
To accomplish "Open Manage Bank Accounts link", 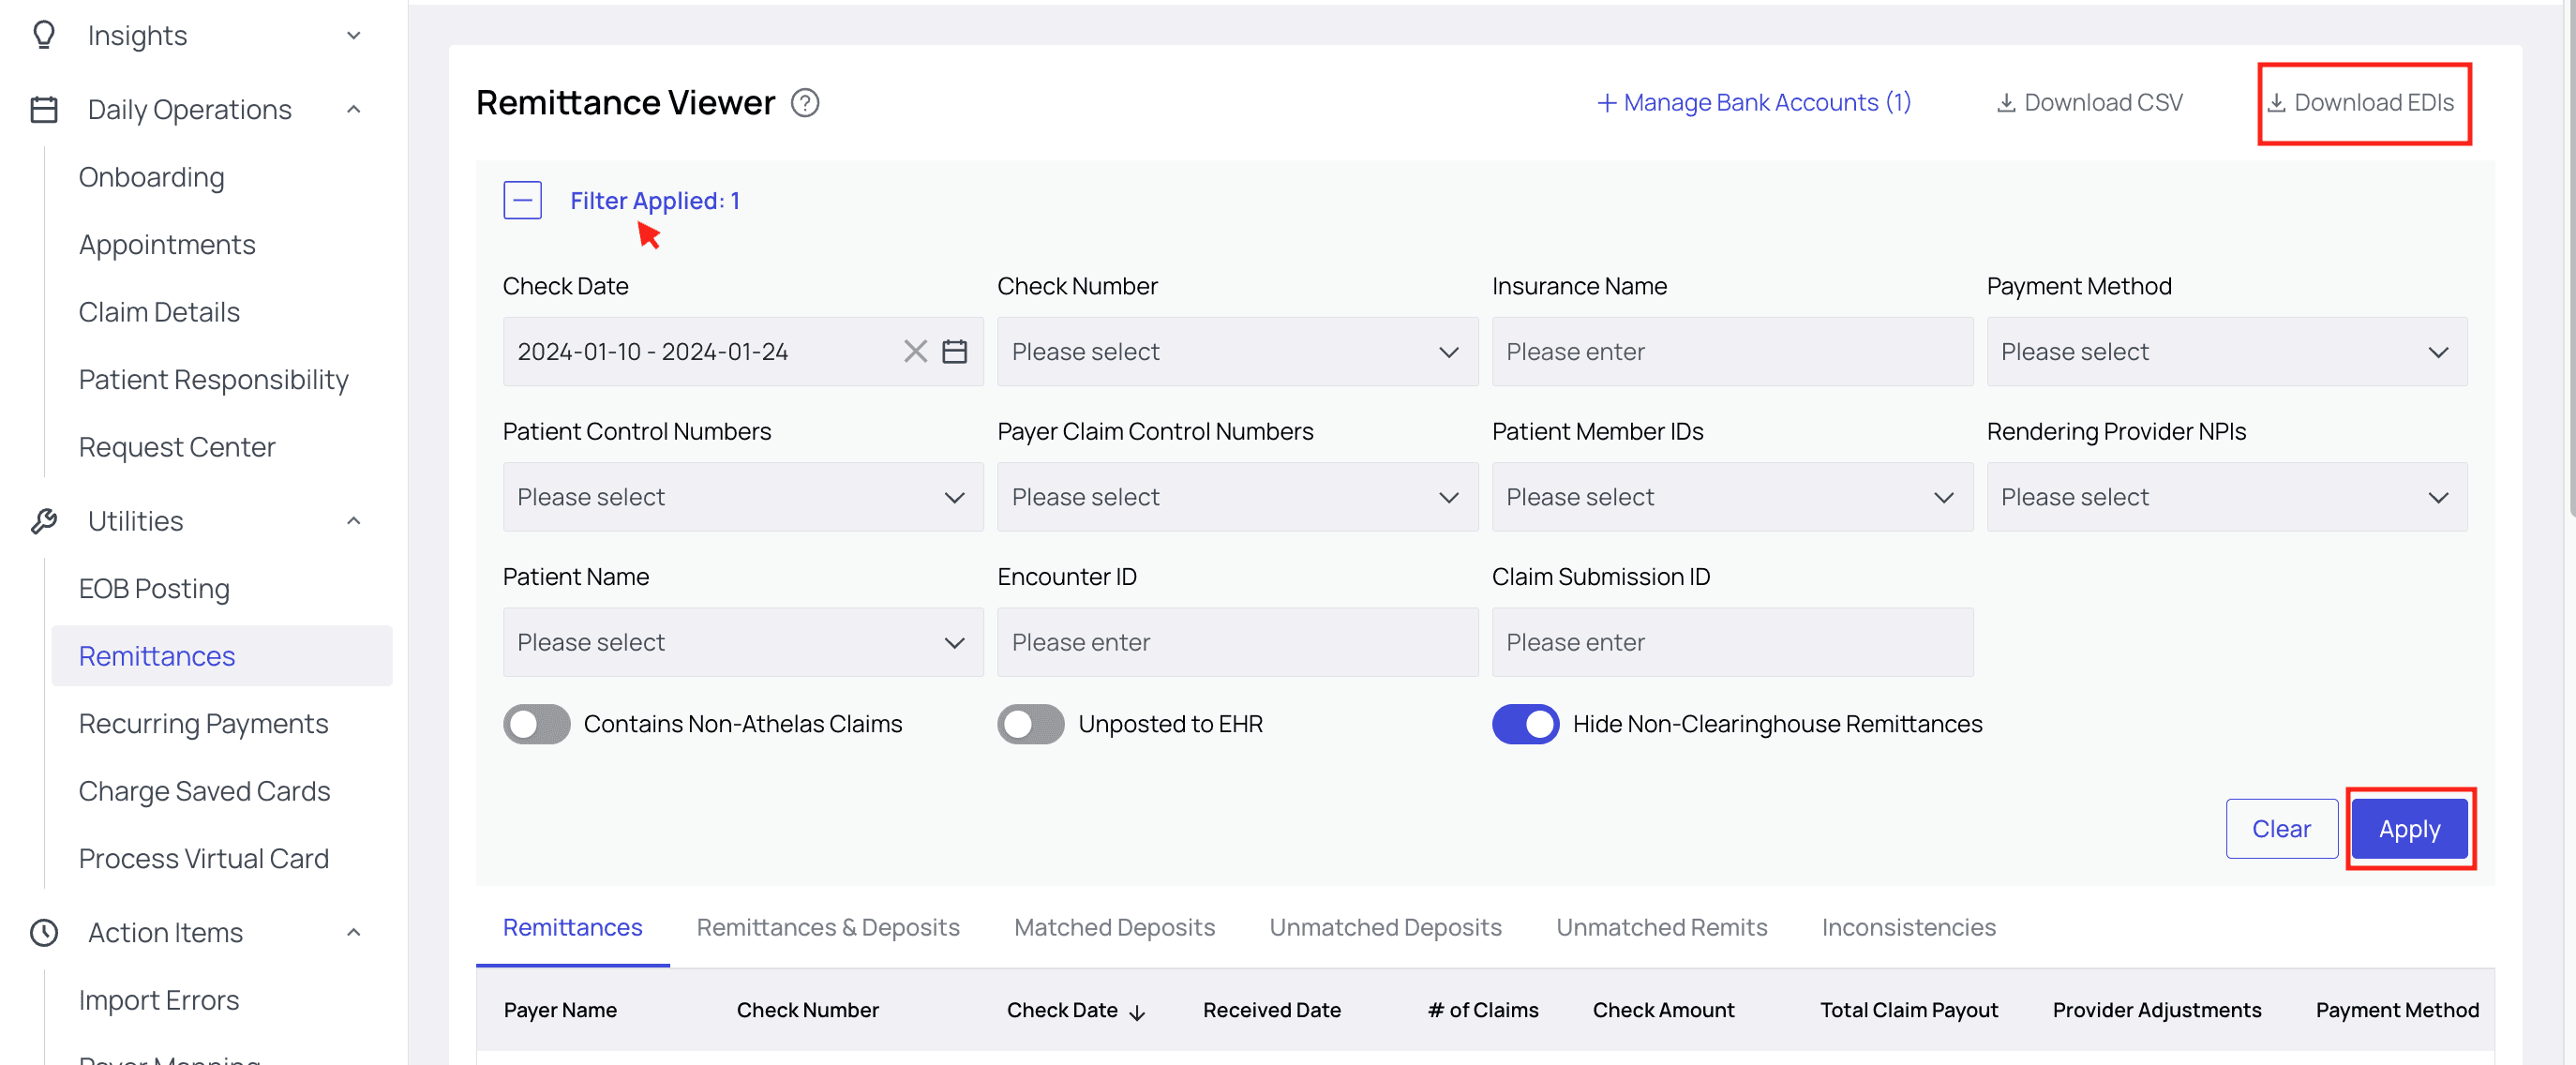I will click(x=1753, y=103).
